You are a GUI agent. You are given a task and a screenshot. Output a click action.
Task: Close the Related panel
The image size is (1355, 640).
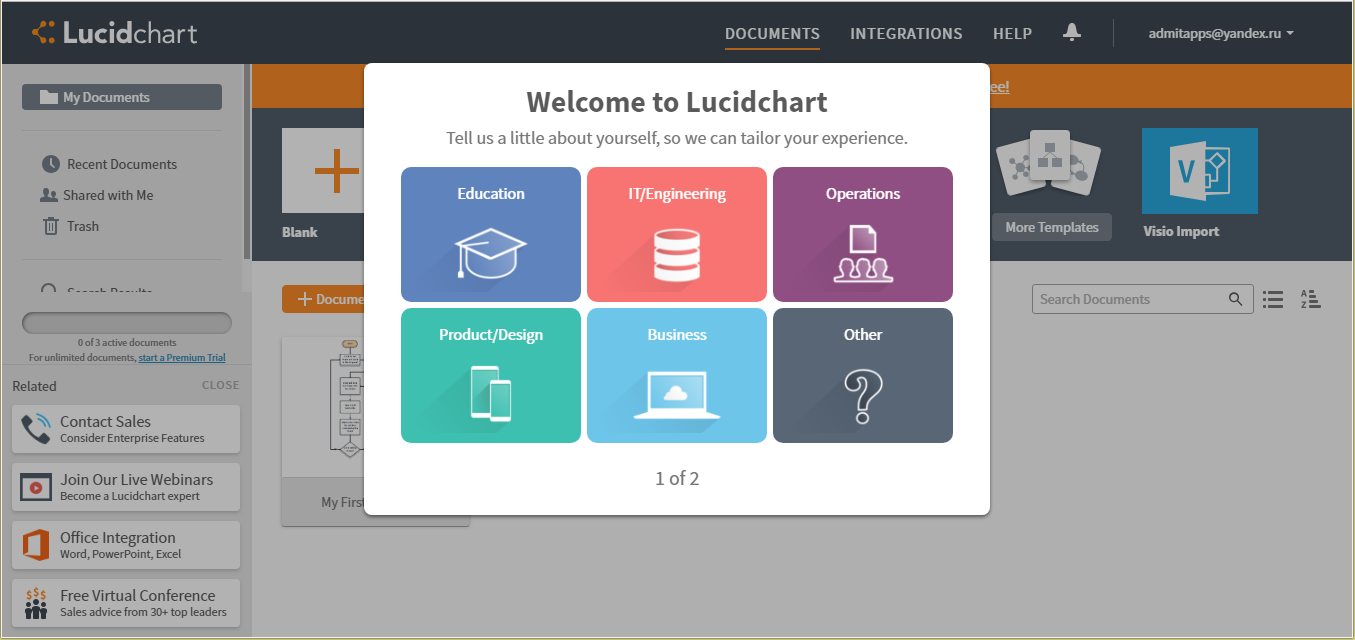pos(220,385)
